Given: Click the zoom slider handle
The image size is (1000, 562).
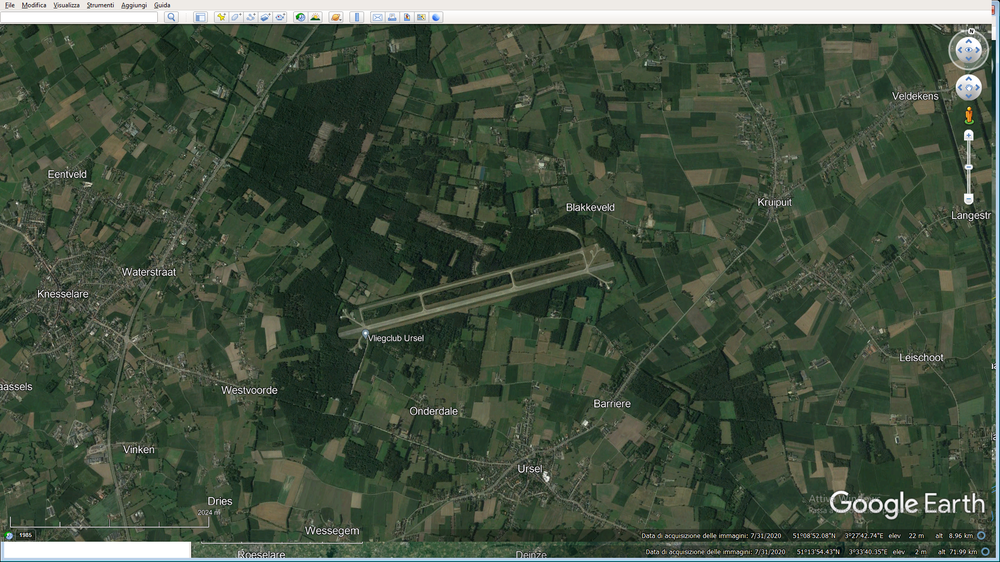Looking at the screenshot, I should pyautogui.click(x=969, y=167).
